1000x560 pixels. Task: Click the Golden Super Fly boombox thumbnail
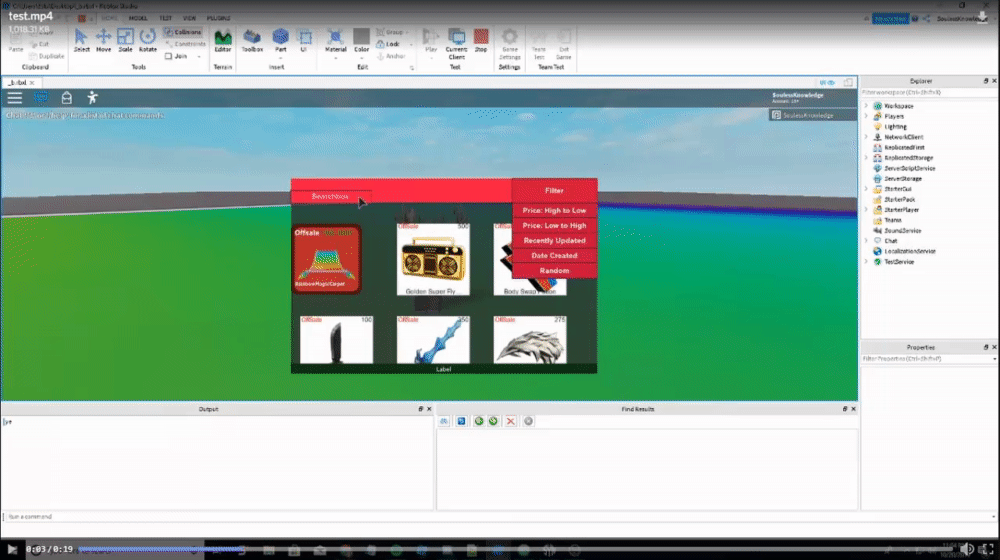point(433,259)
